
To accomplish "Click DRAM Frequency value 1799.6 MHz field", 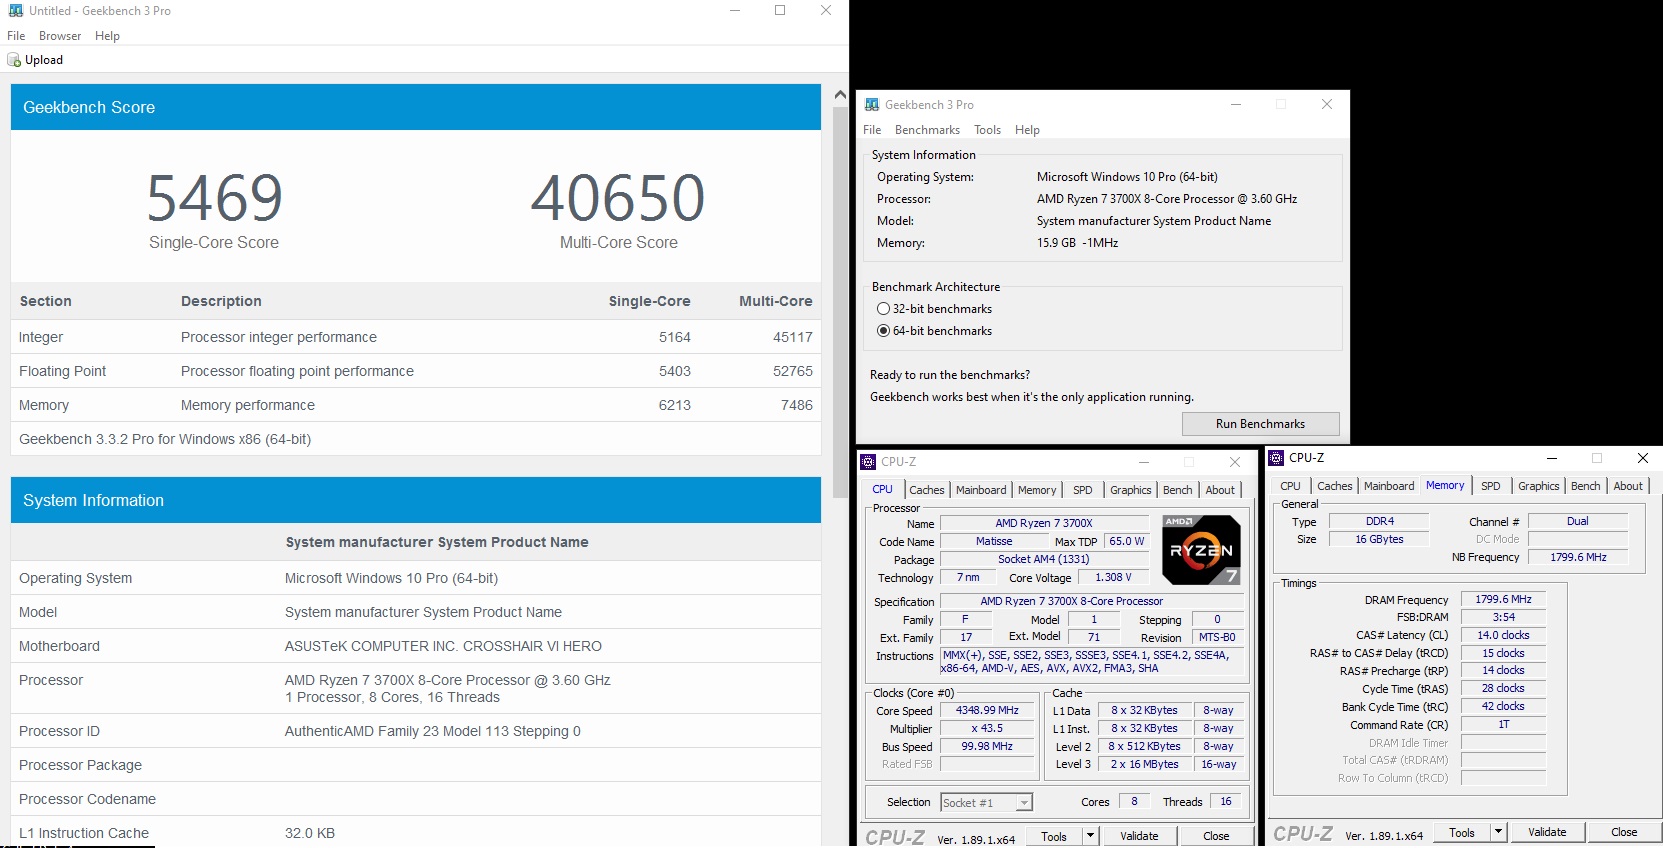I will tap(1503, 600).
